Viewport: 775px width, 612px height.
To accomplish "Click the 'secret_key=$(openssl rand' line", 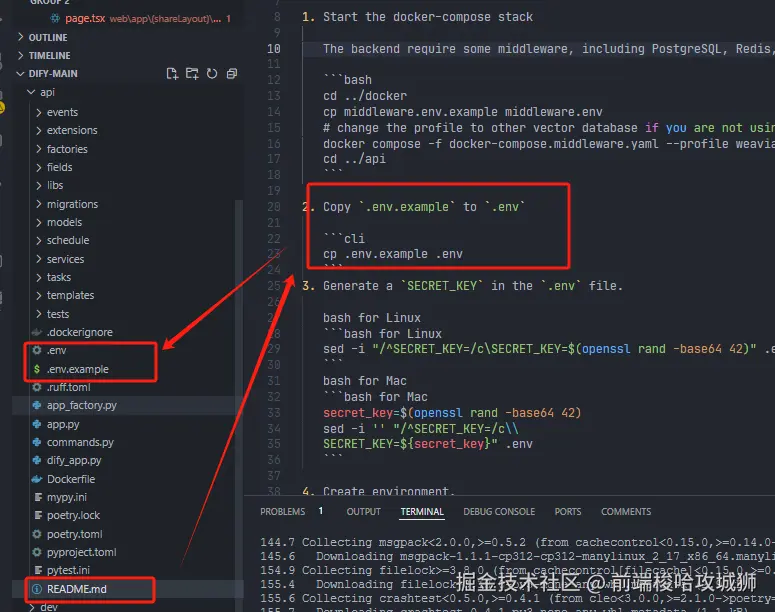I will point(452,413).
